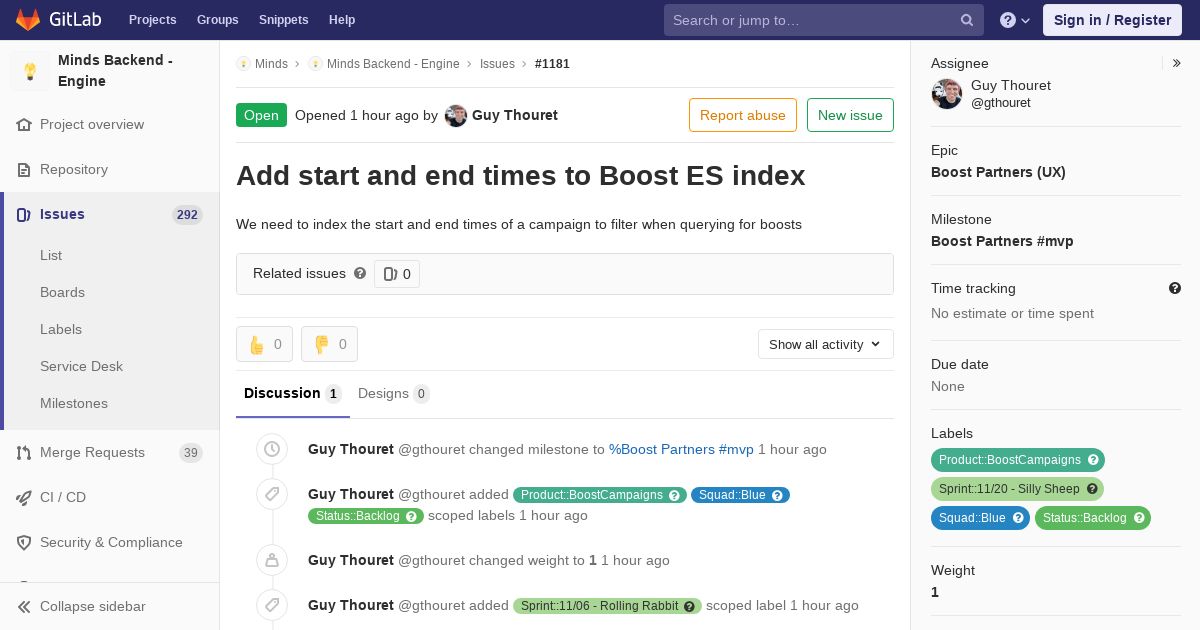This screenshot has width=1200, height=630.
Task: Click the clock icon on milestone activity
Action: pos(272,450)
